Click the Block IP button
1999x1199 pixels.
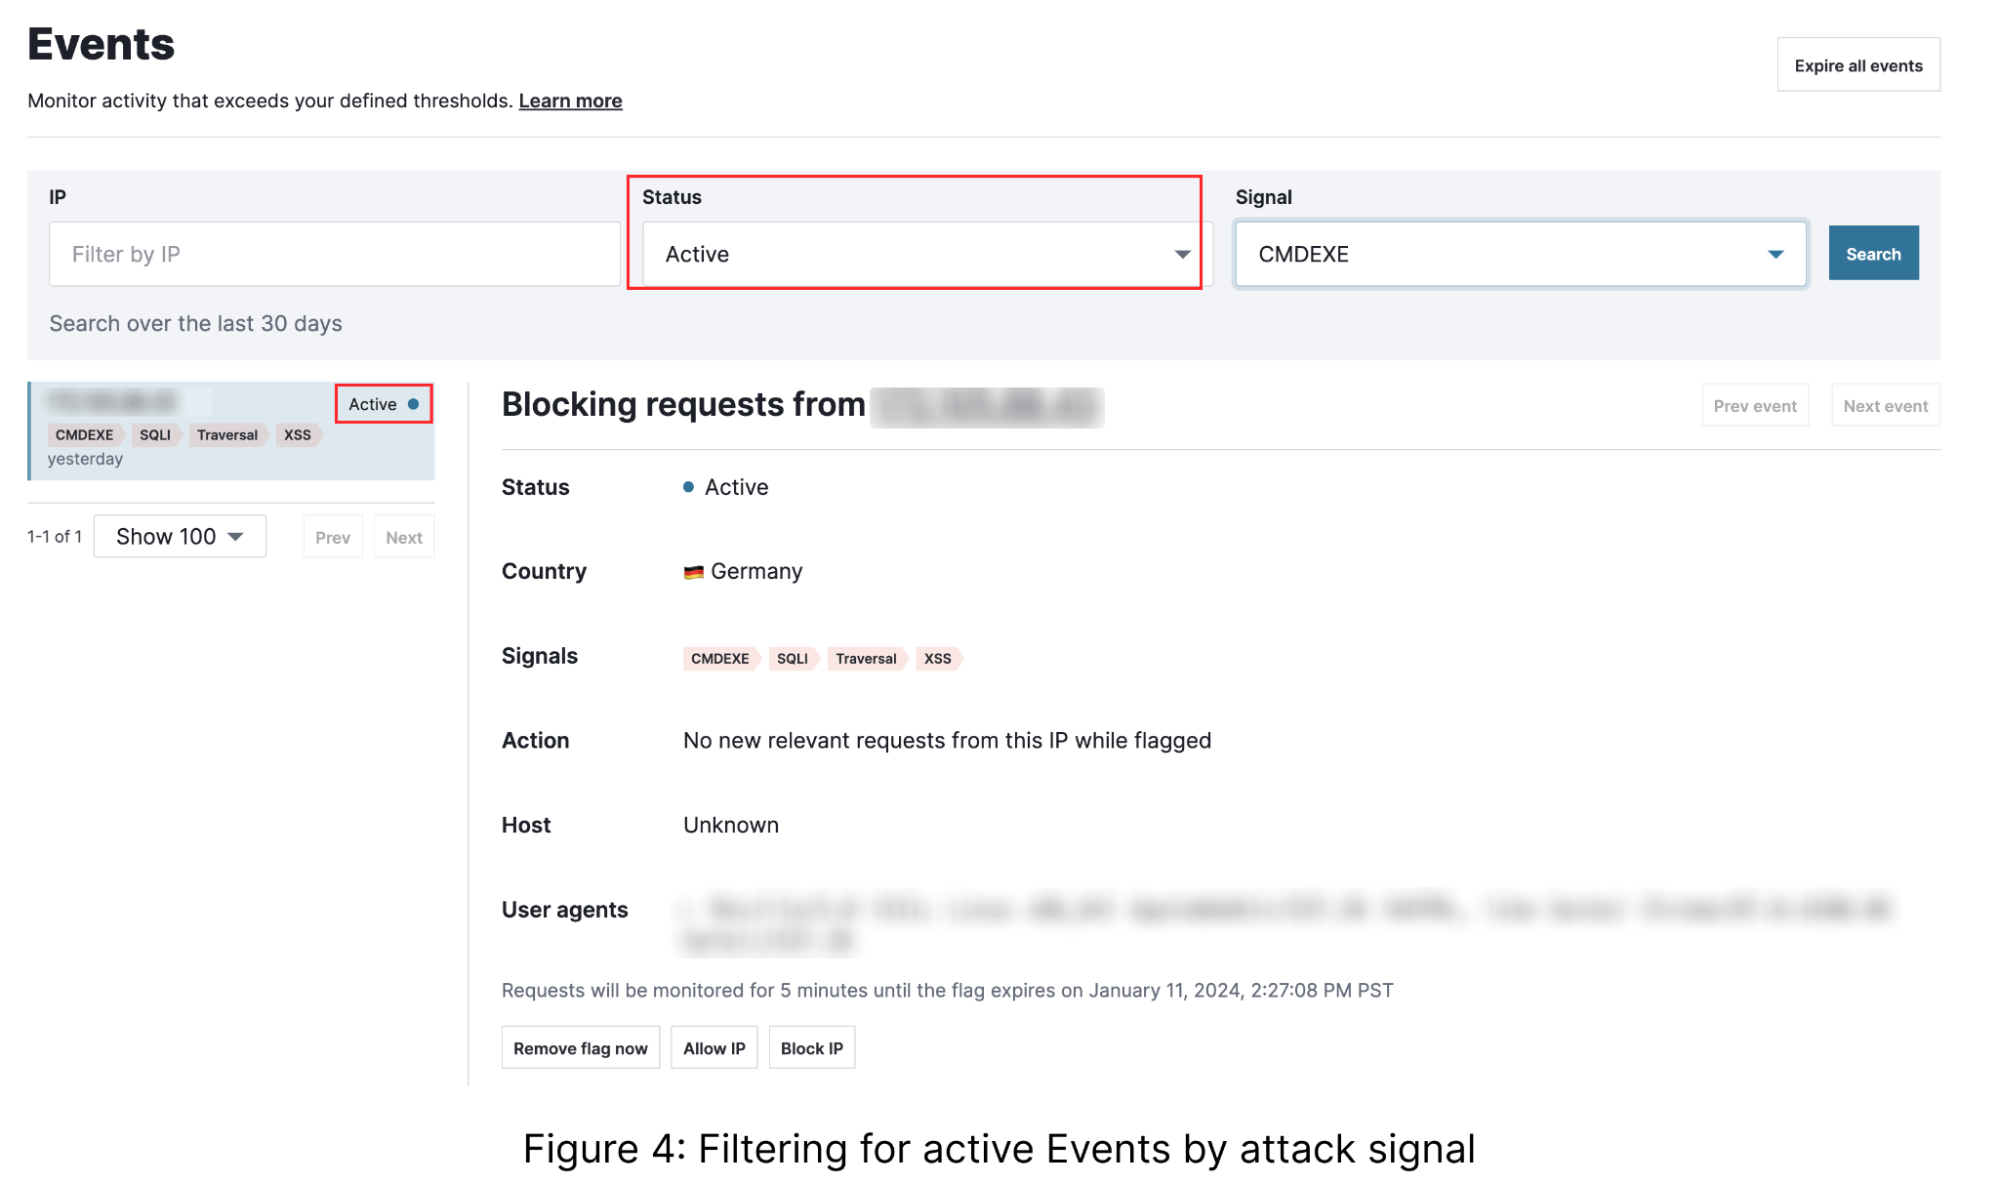point(811,1047)
